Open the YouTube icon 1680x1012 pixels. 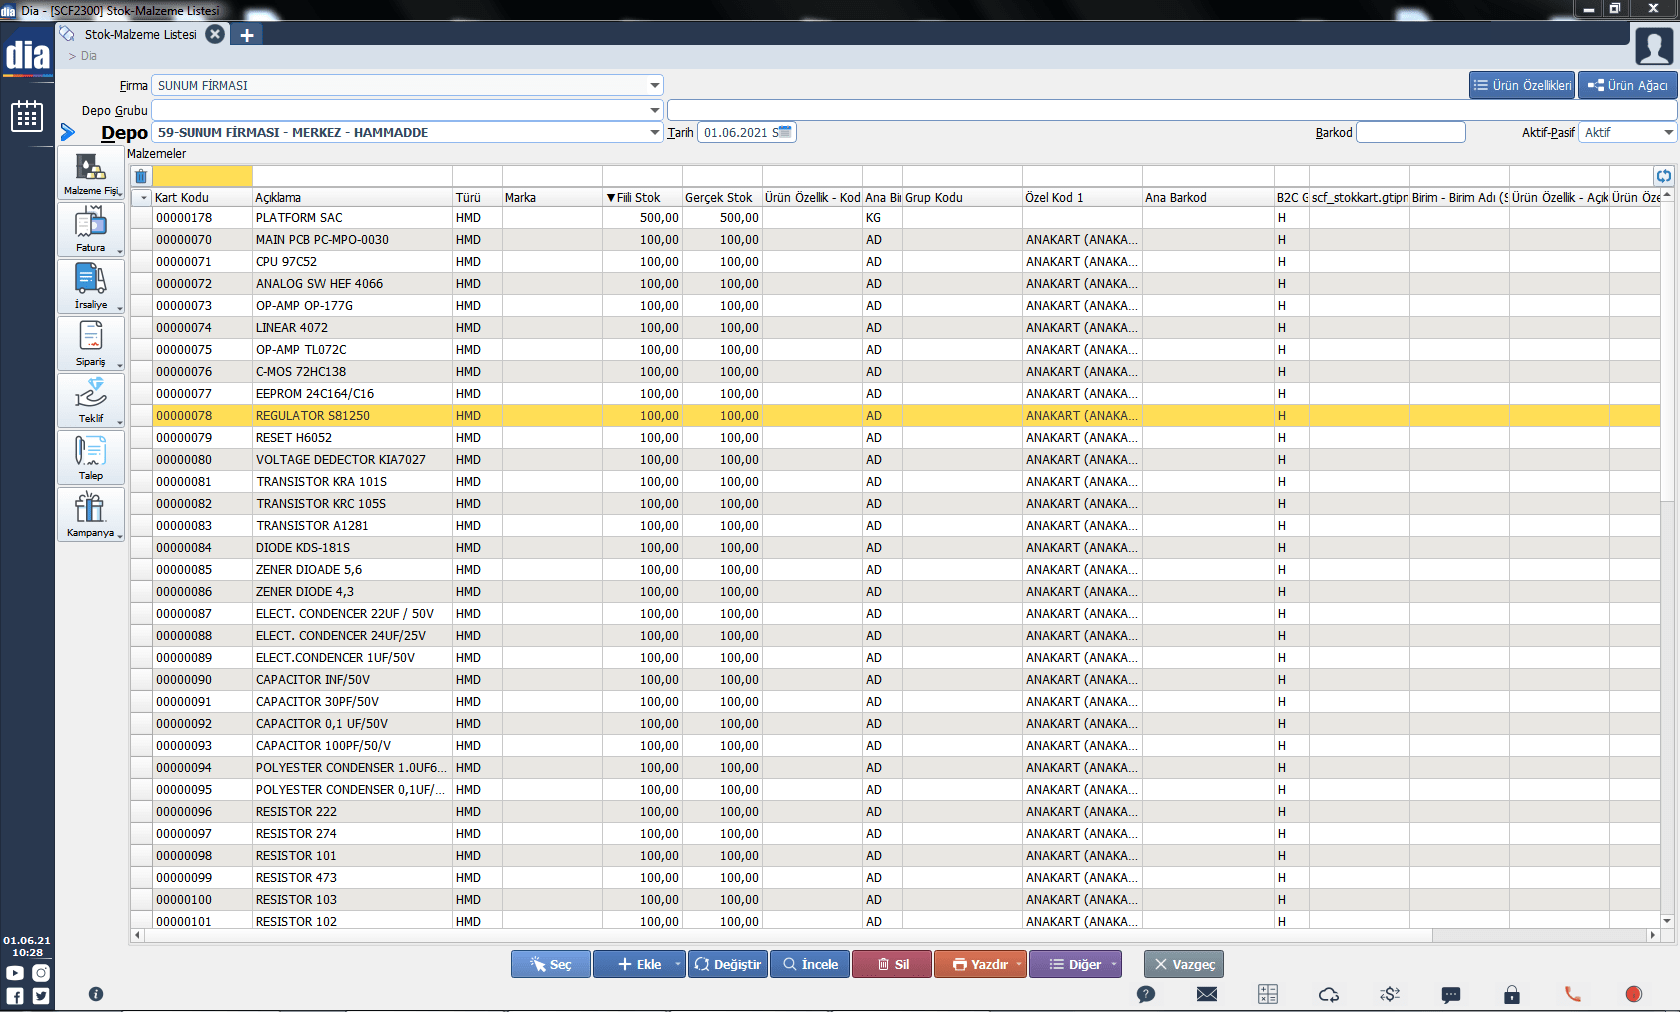pos(15,973)
